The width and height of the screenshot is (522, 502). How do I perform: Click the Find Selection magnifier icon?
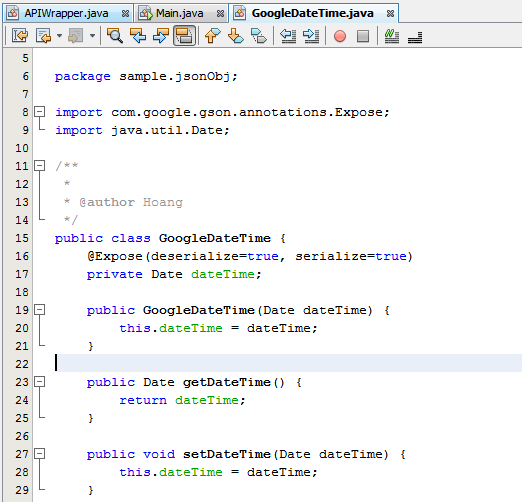tap(115, 35)
